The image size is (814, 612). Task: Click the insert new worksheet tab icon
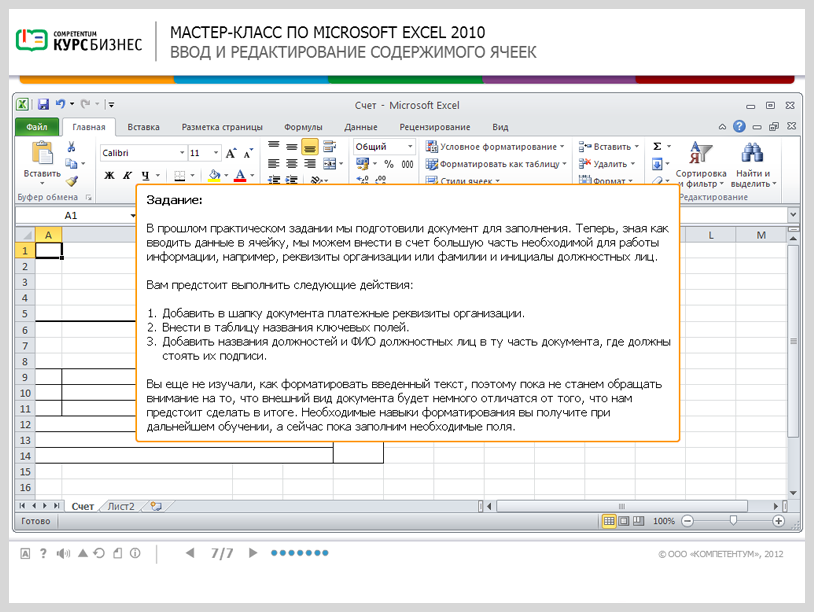click(156, 506)
